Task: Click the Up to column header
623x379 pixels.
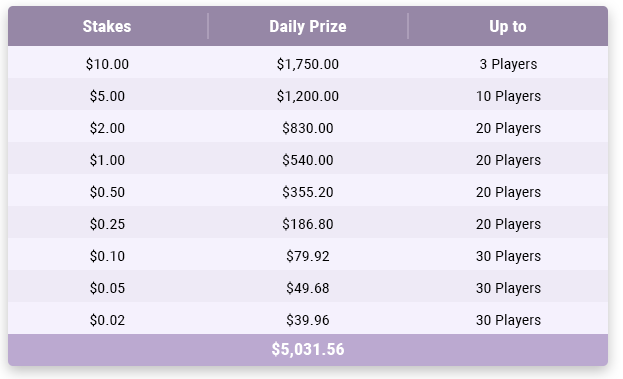Action: pyautogui.click(x=508, y=27)
